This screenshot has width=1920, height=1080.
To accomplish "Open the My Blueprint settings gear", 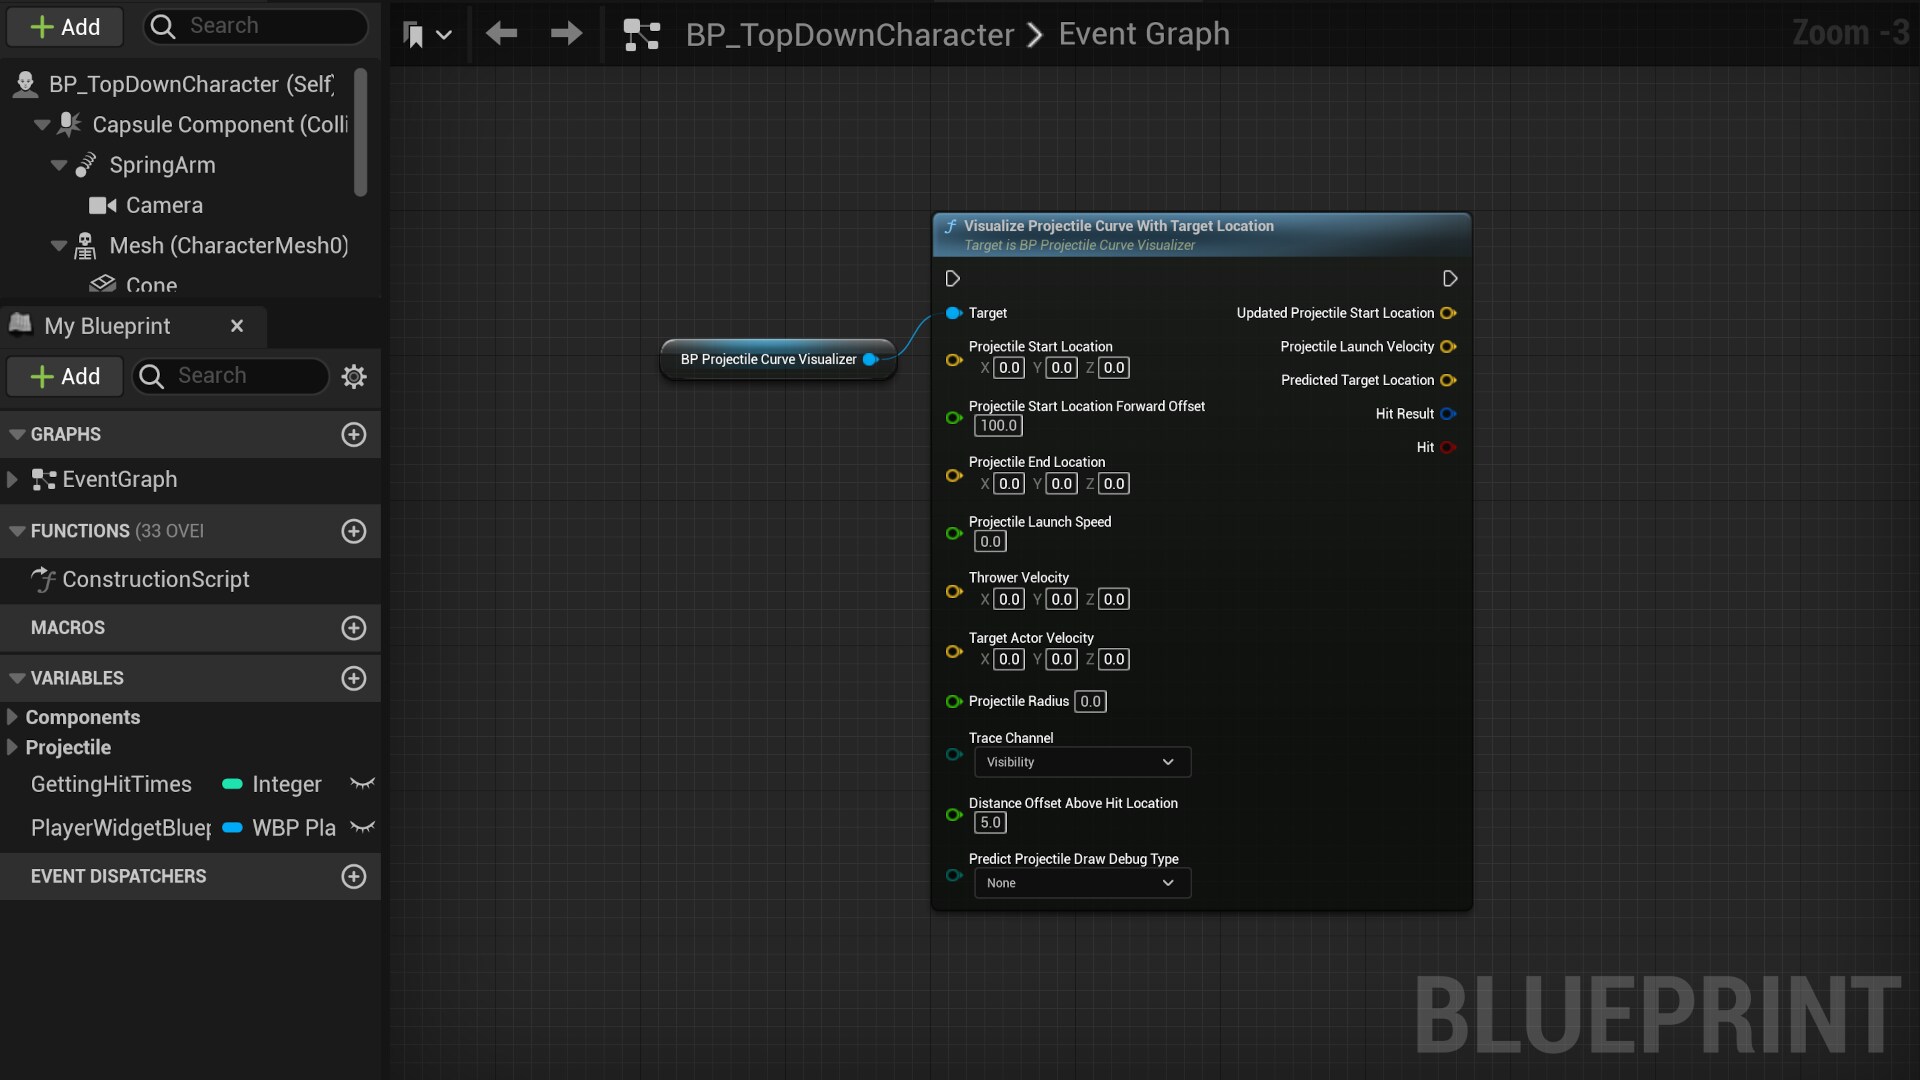I will [x=354, y=376].
